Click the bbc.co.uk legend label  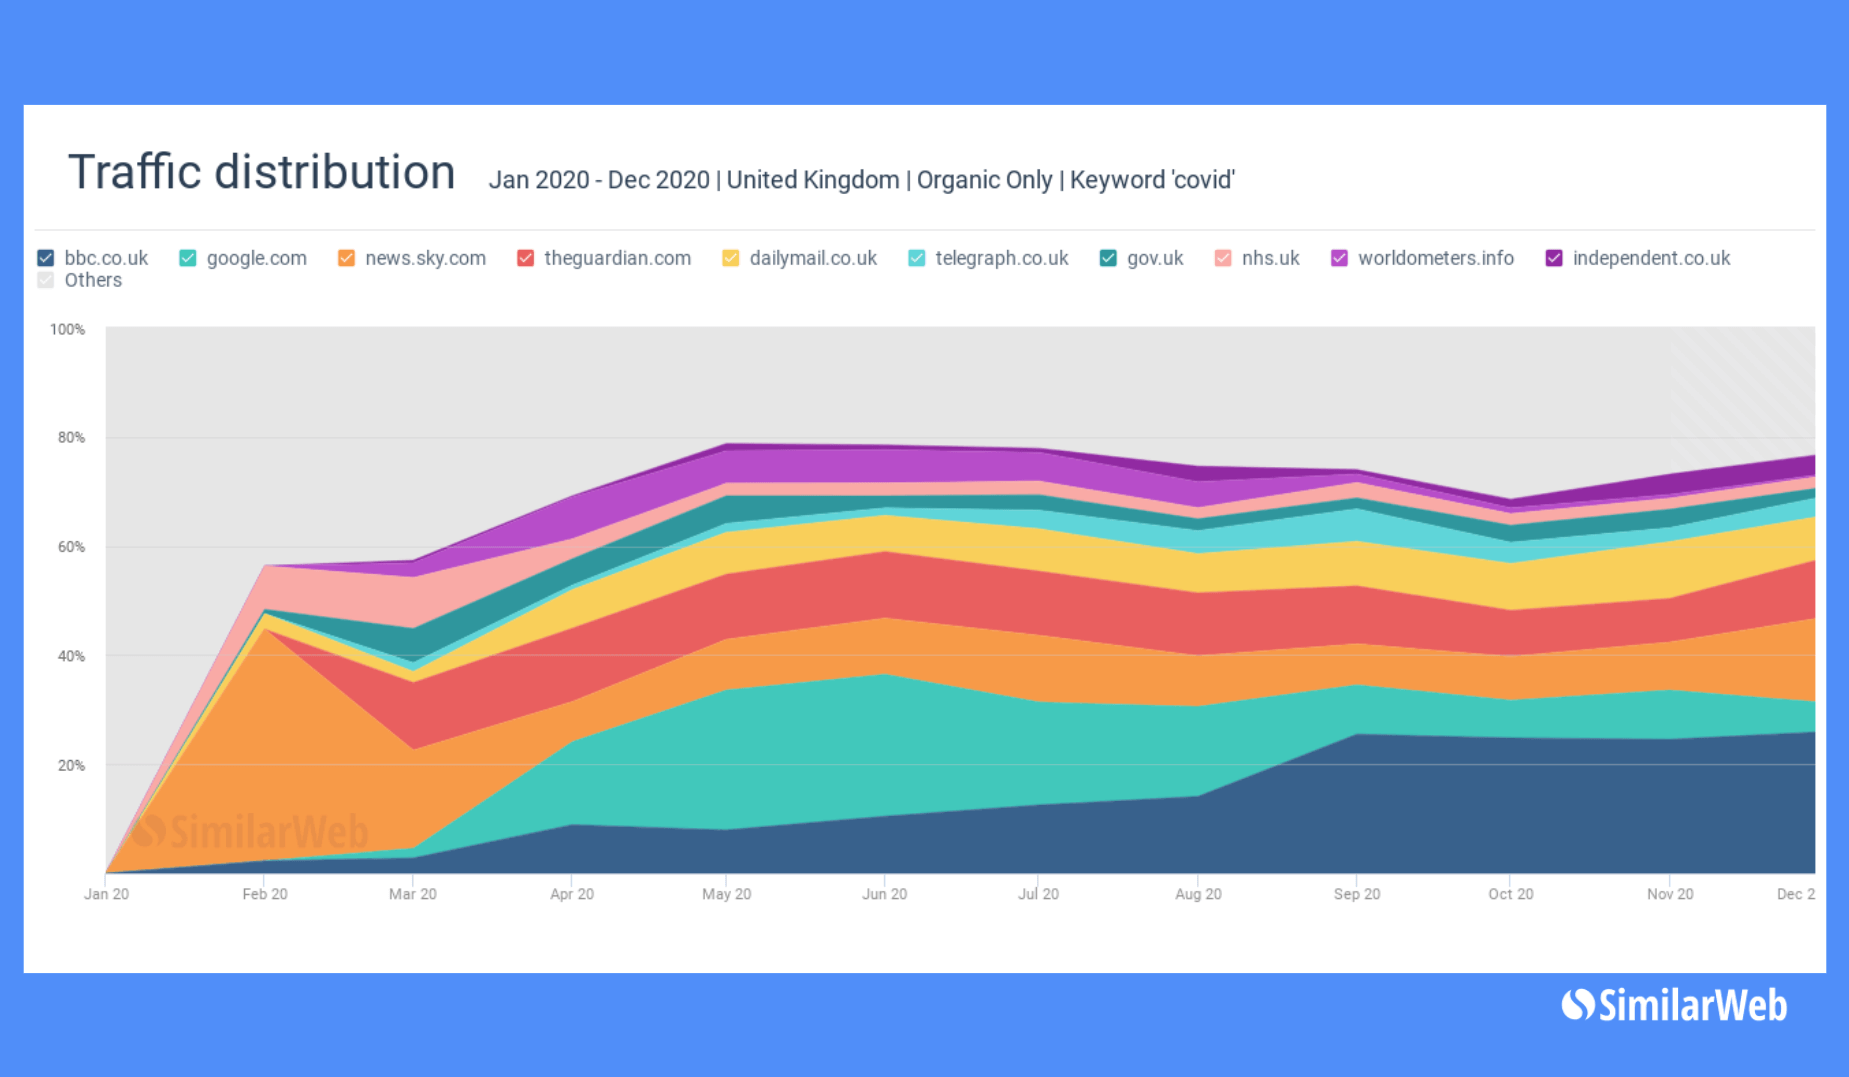[106, 258]
